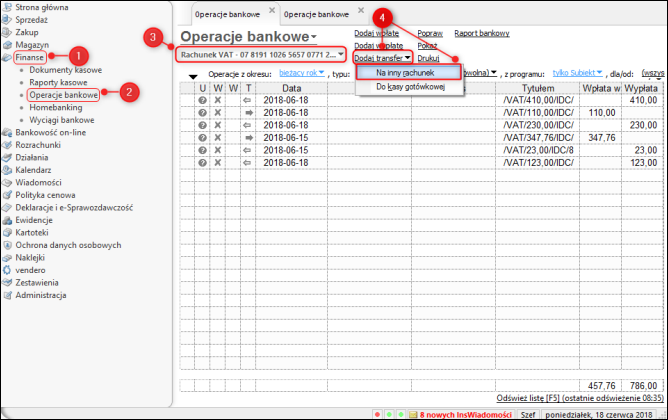This screenshot has height=420, width=668.
Task: Click the left arrow icon in 23,00 row
Action: [x=247, y=150]
